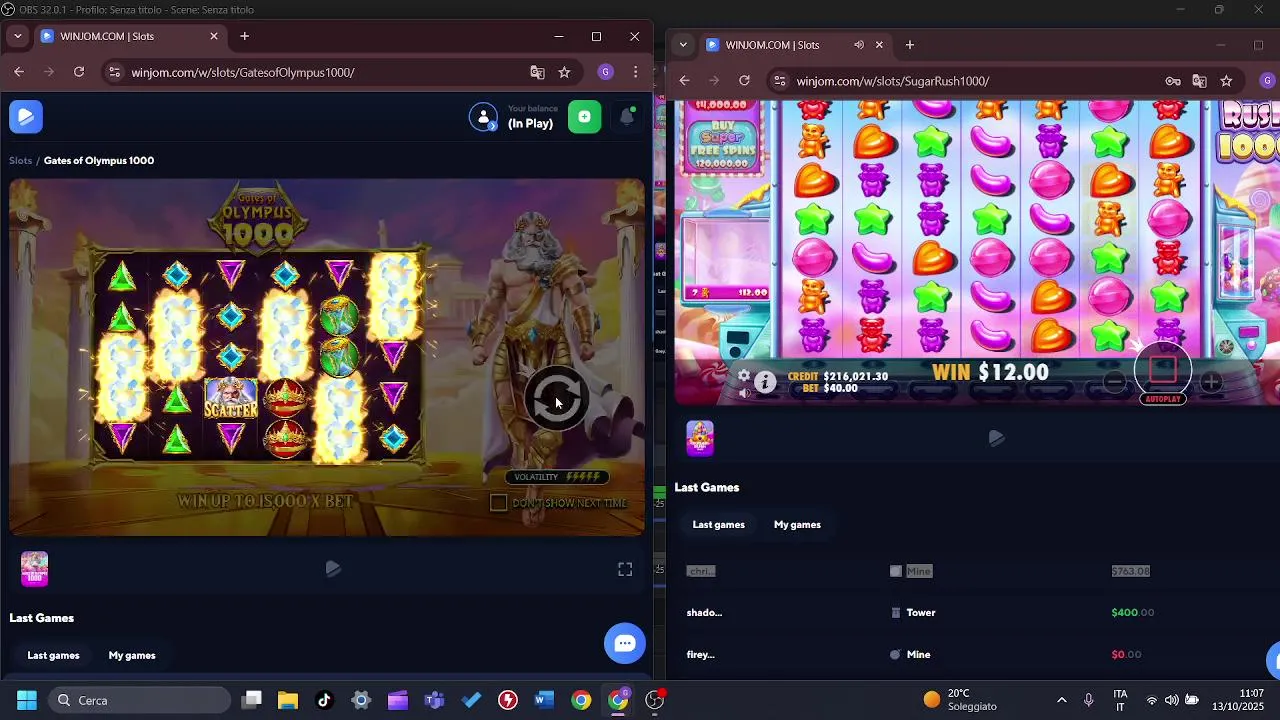Translate page icon in right browser
1280x720 pixels.
(1200, 81)
